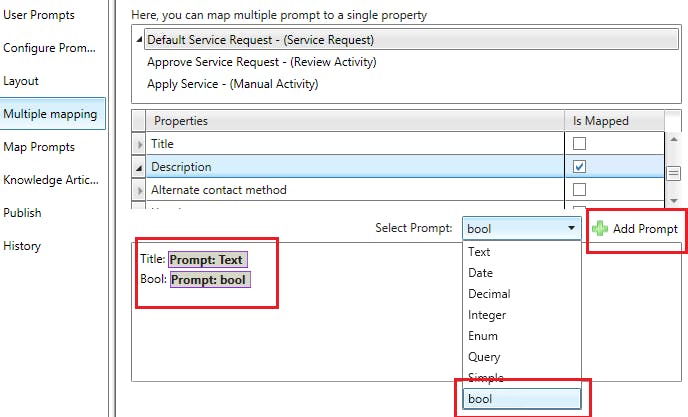Image resolution: width=688 pixels, height=417 pixels.
Task: Uncheck the Description Is Mapped checkbox
Action: pyautogui.click(x=579, y=166)
